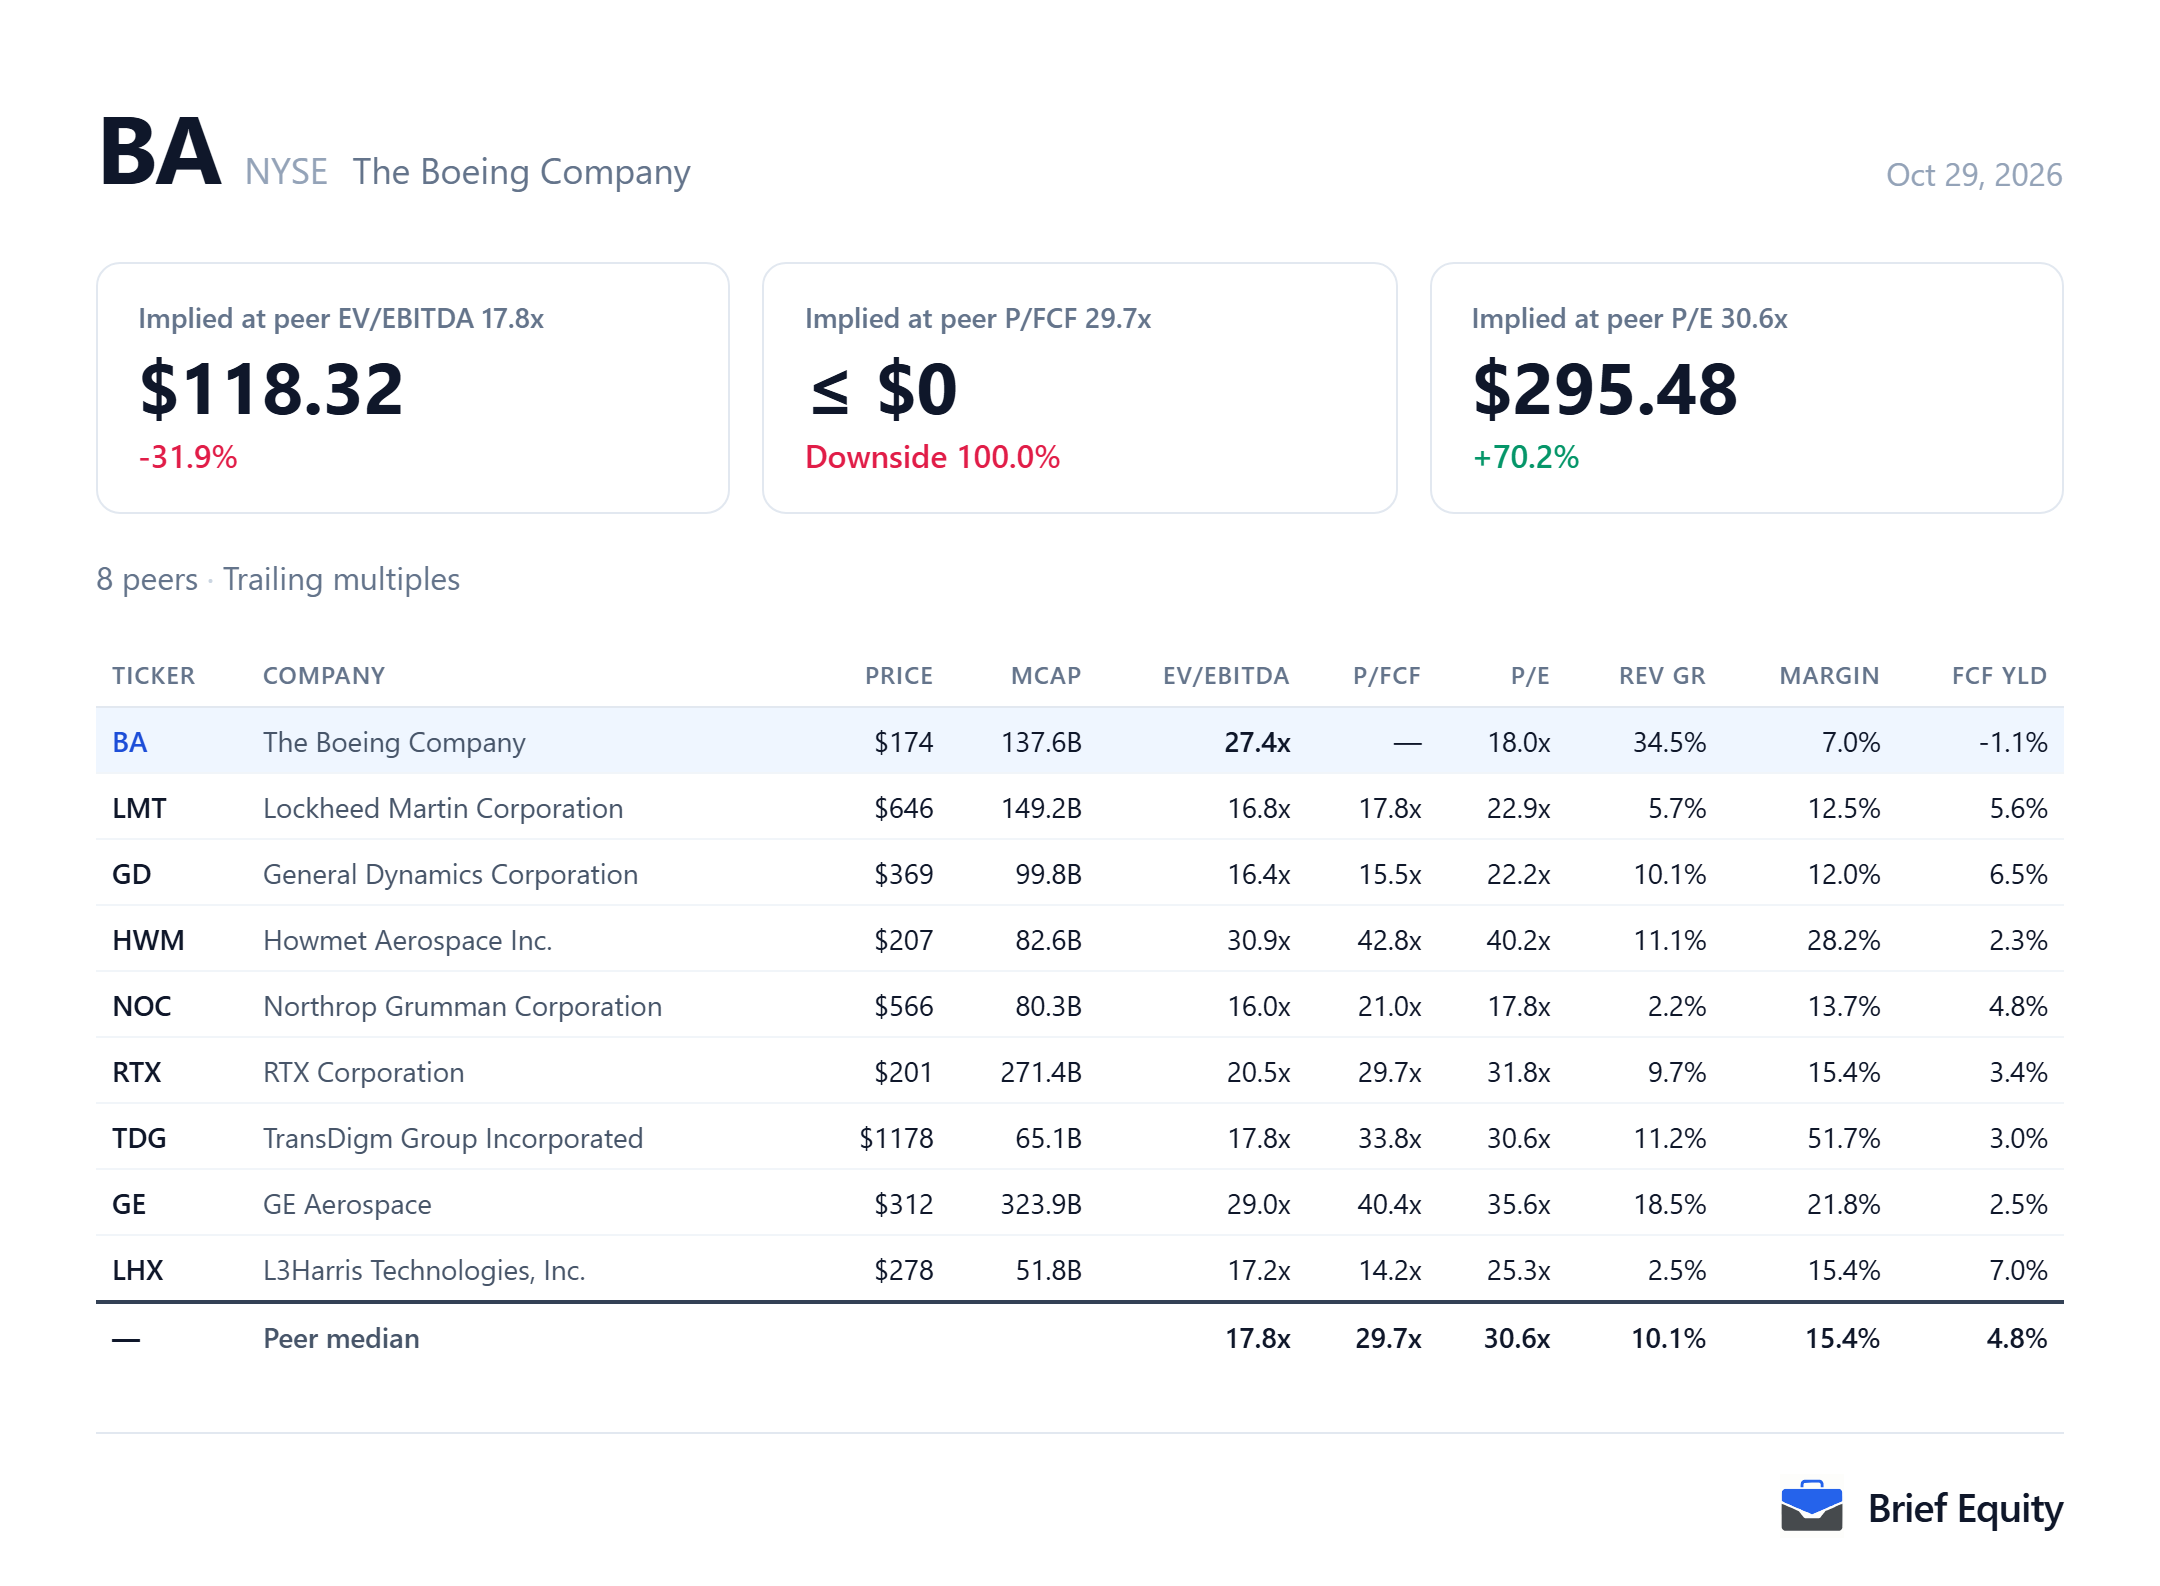Click Boeing's 27.4x EV/EBITDA value
Screen dimensions: 2160x1586
click(1257, 742)
